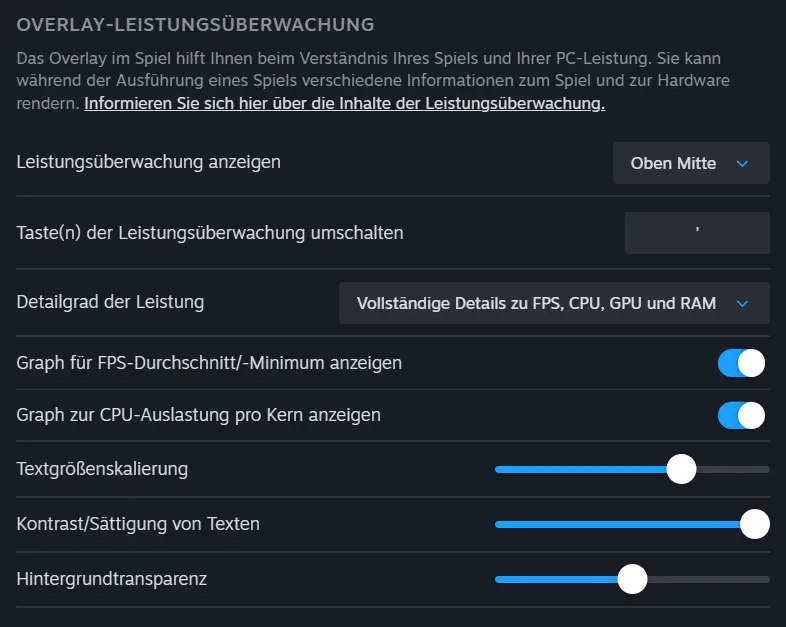Click the Kontrast/Sättigung von Texten slider knob
786x627 pixels.
pyautogui.click(x=754, y=523)
